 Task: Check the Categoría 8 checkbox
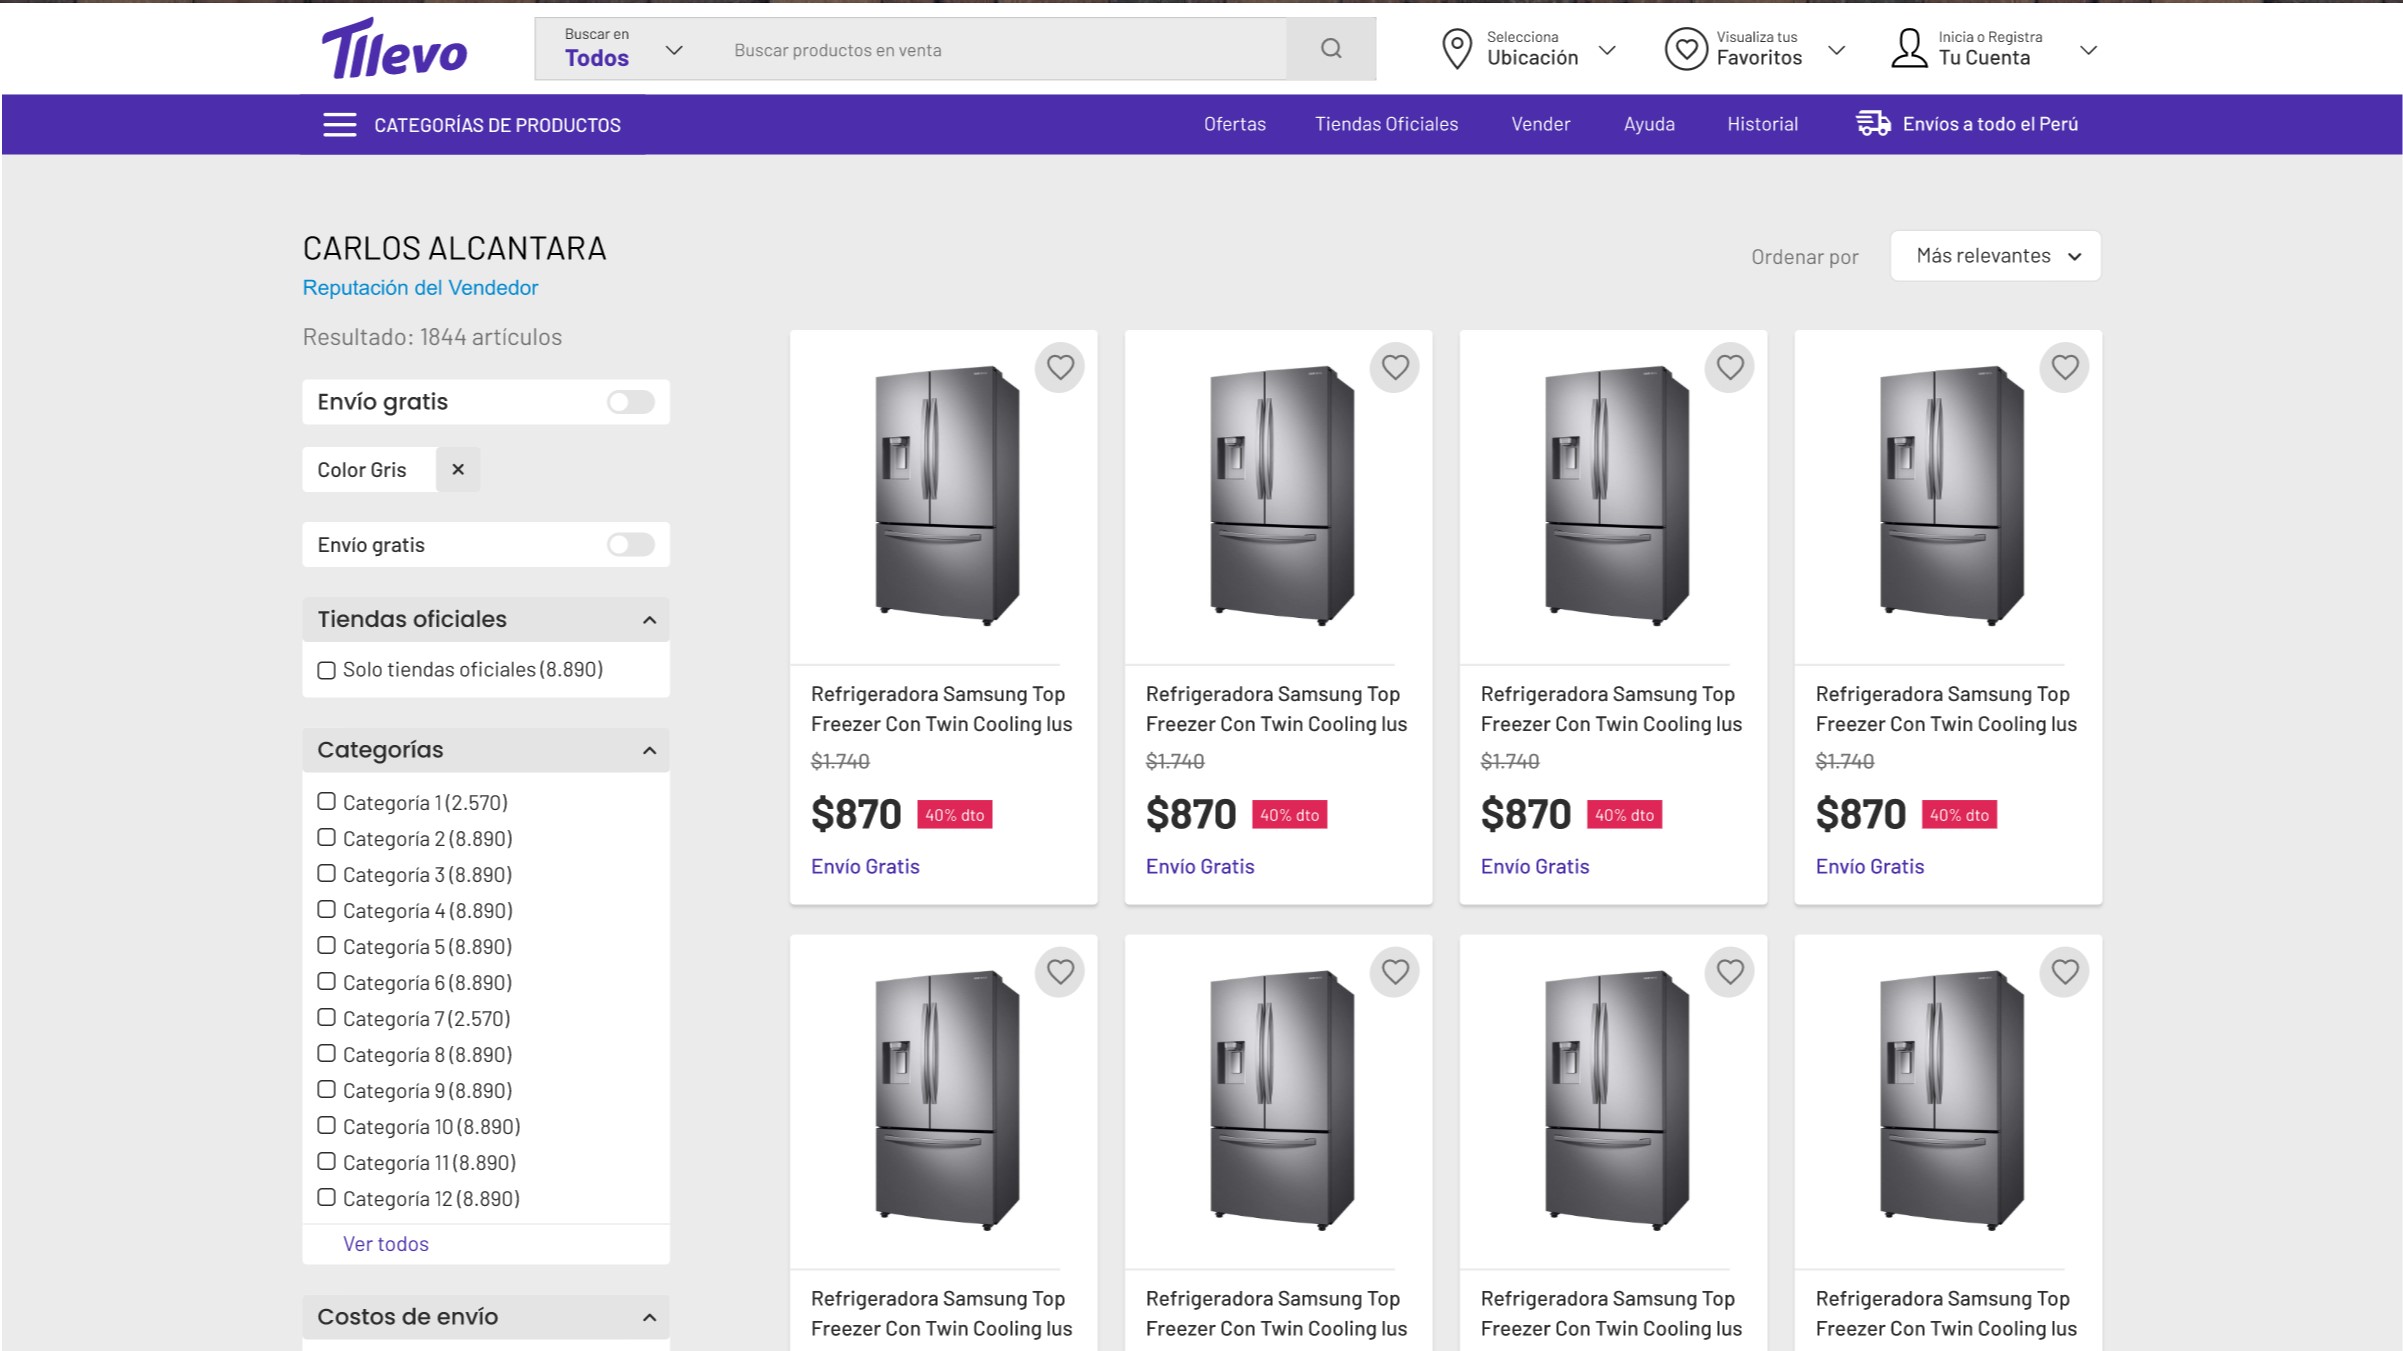[x=326, y=1053]
